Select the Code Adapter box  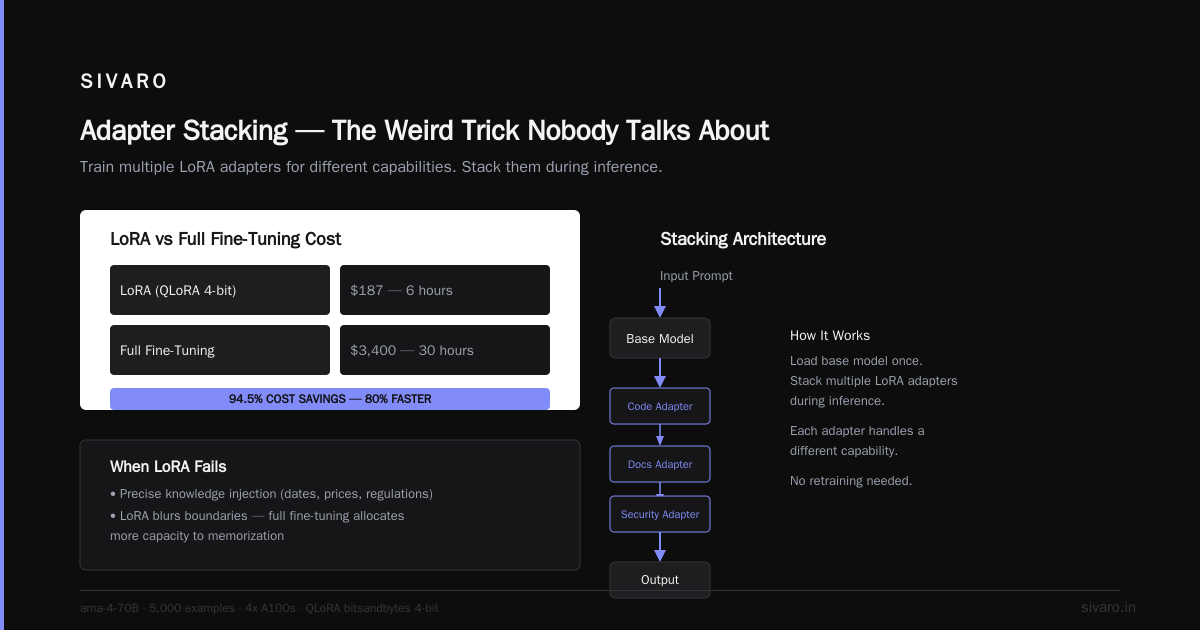click(x=660, y=406)
